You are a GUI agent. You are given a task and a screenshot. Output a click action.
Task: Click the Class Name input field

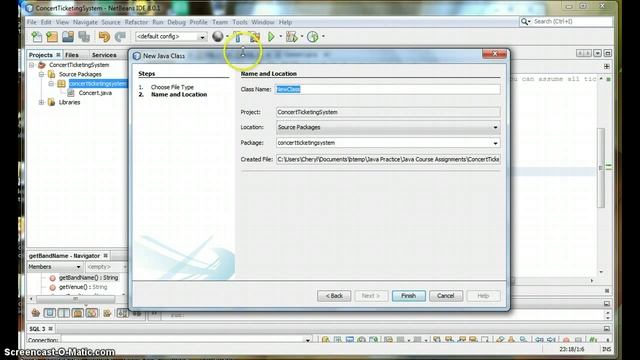coord(388,89)
